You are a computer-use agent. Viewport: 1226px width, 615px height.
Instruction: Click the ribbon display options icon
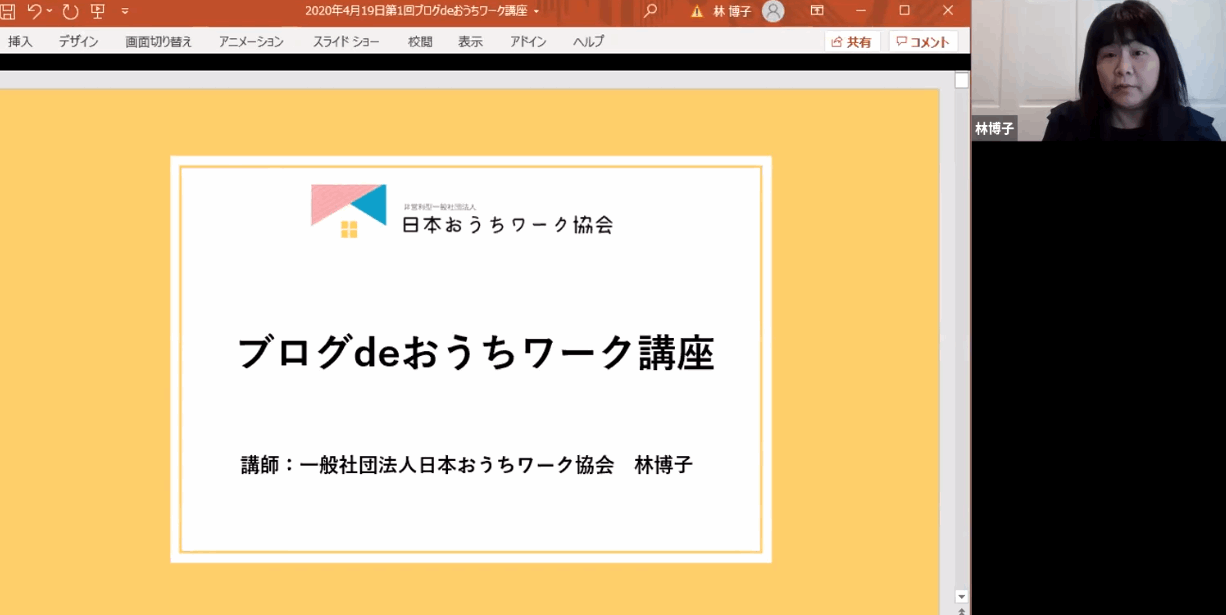816,12
